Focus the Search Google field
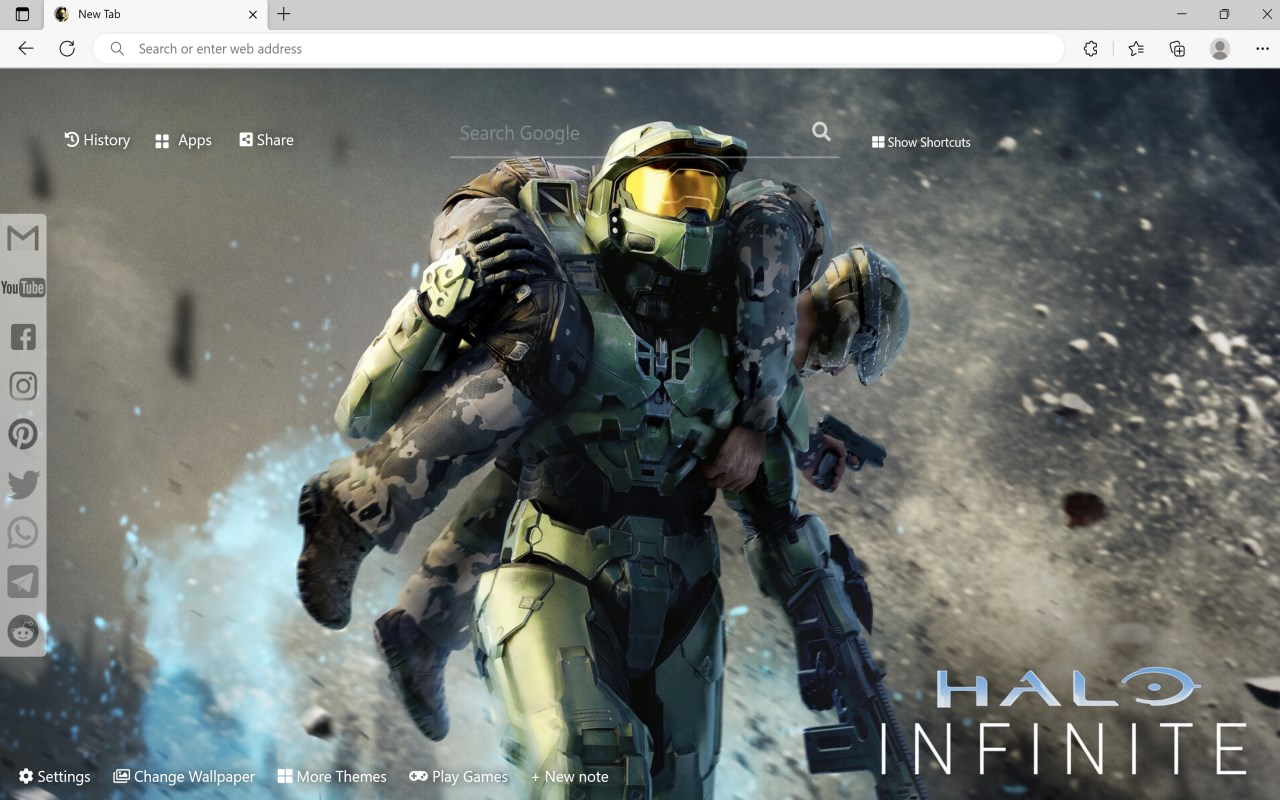The width and height of the screenshot is (1280, 800). (630, 133)
